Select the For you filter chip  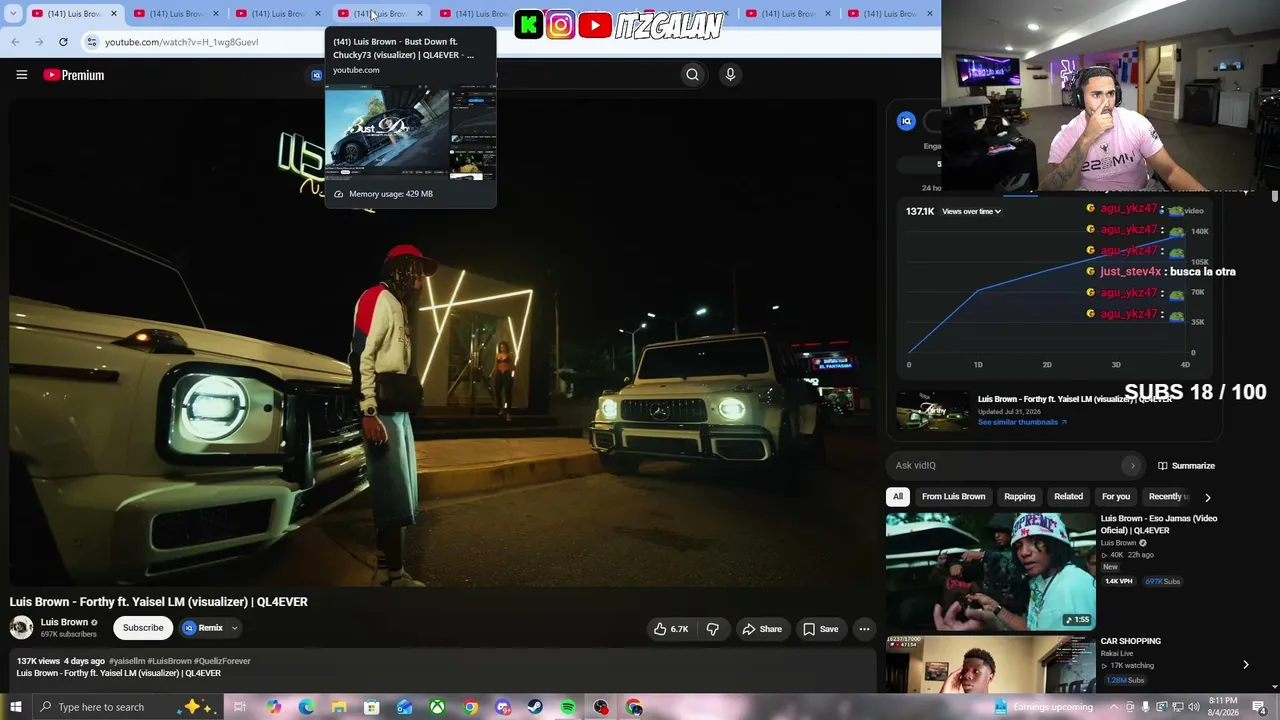coord(1116,496)
